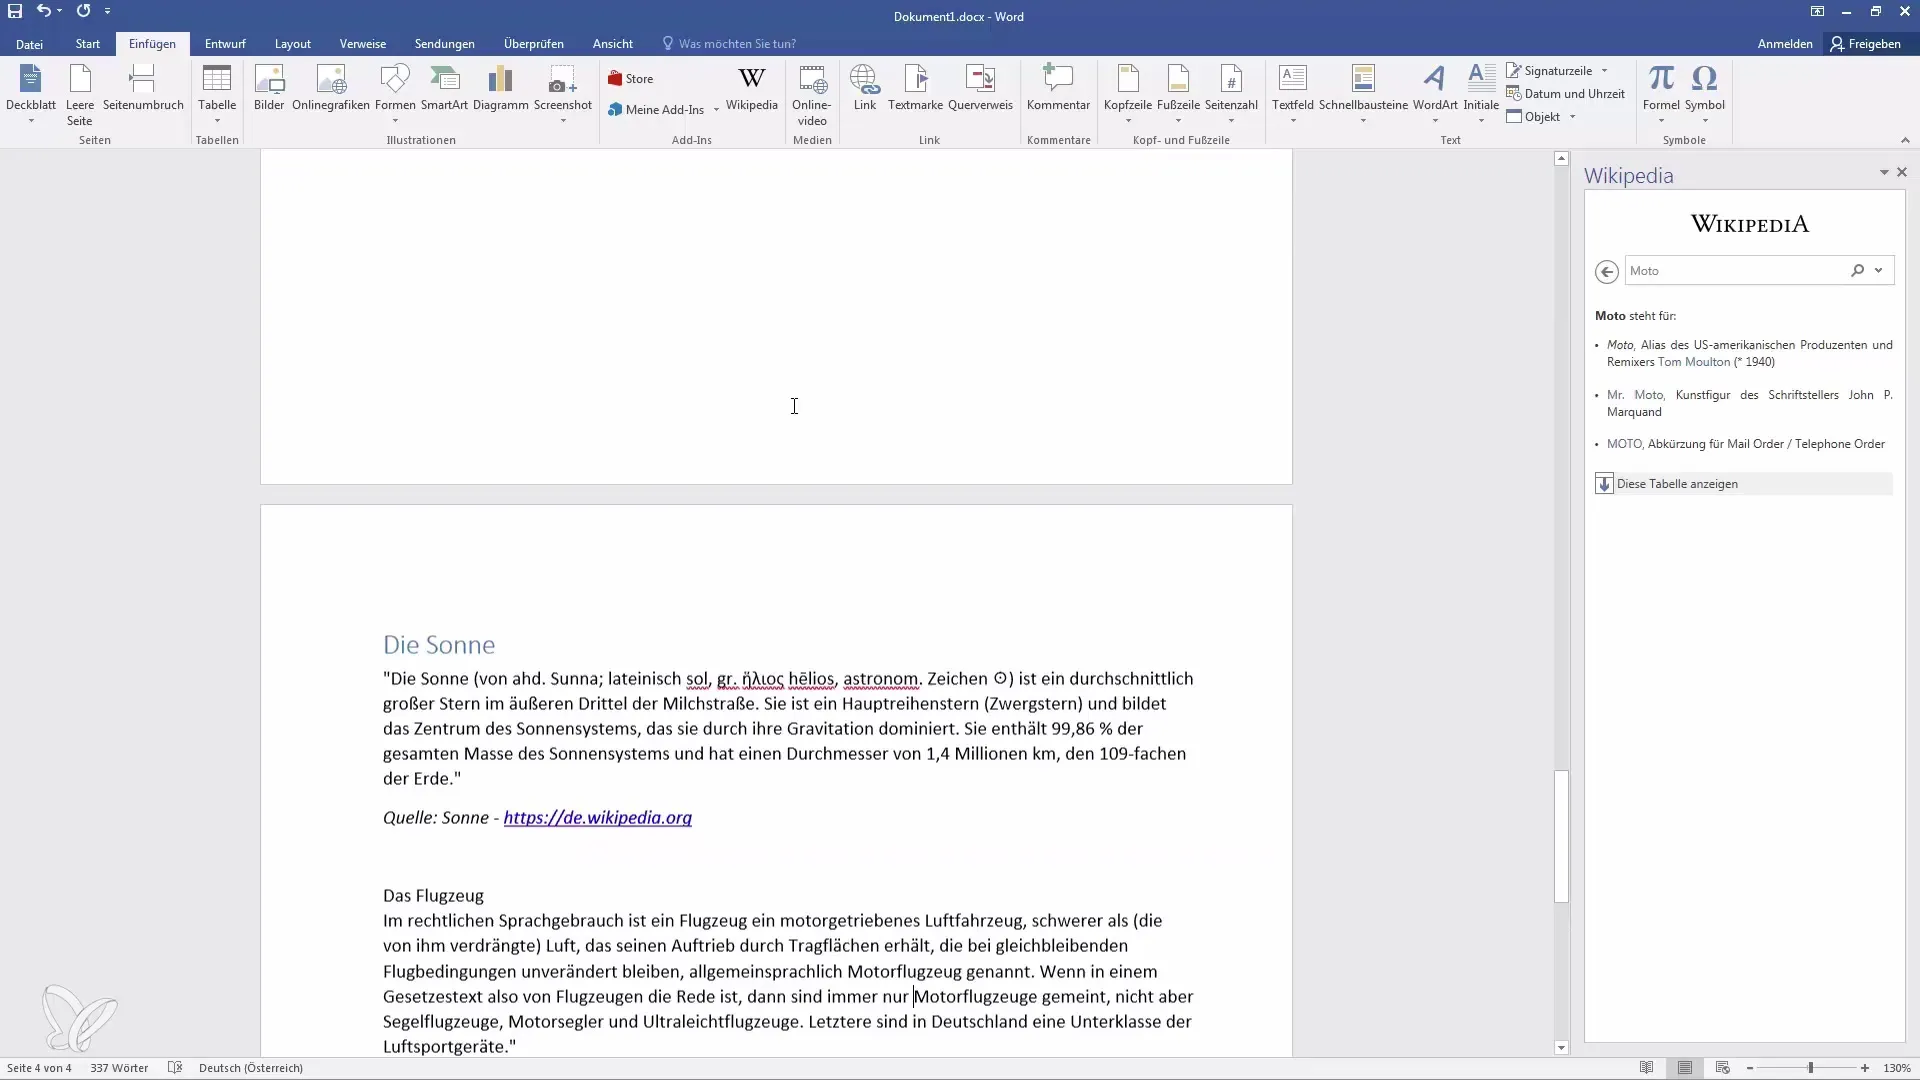Insert a Diagramm into document
Viewport: 1920px width, 1080px height.
tap(498, 86)
